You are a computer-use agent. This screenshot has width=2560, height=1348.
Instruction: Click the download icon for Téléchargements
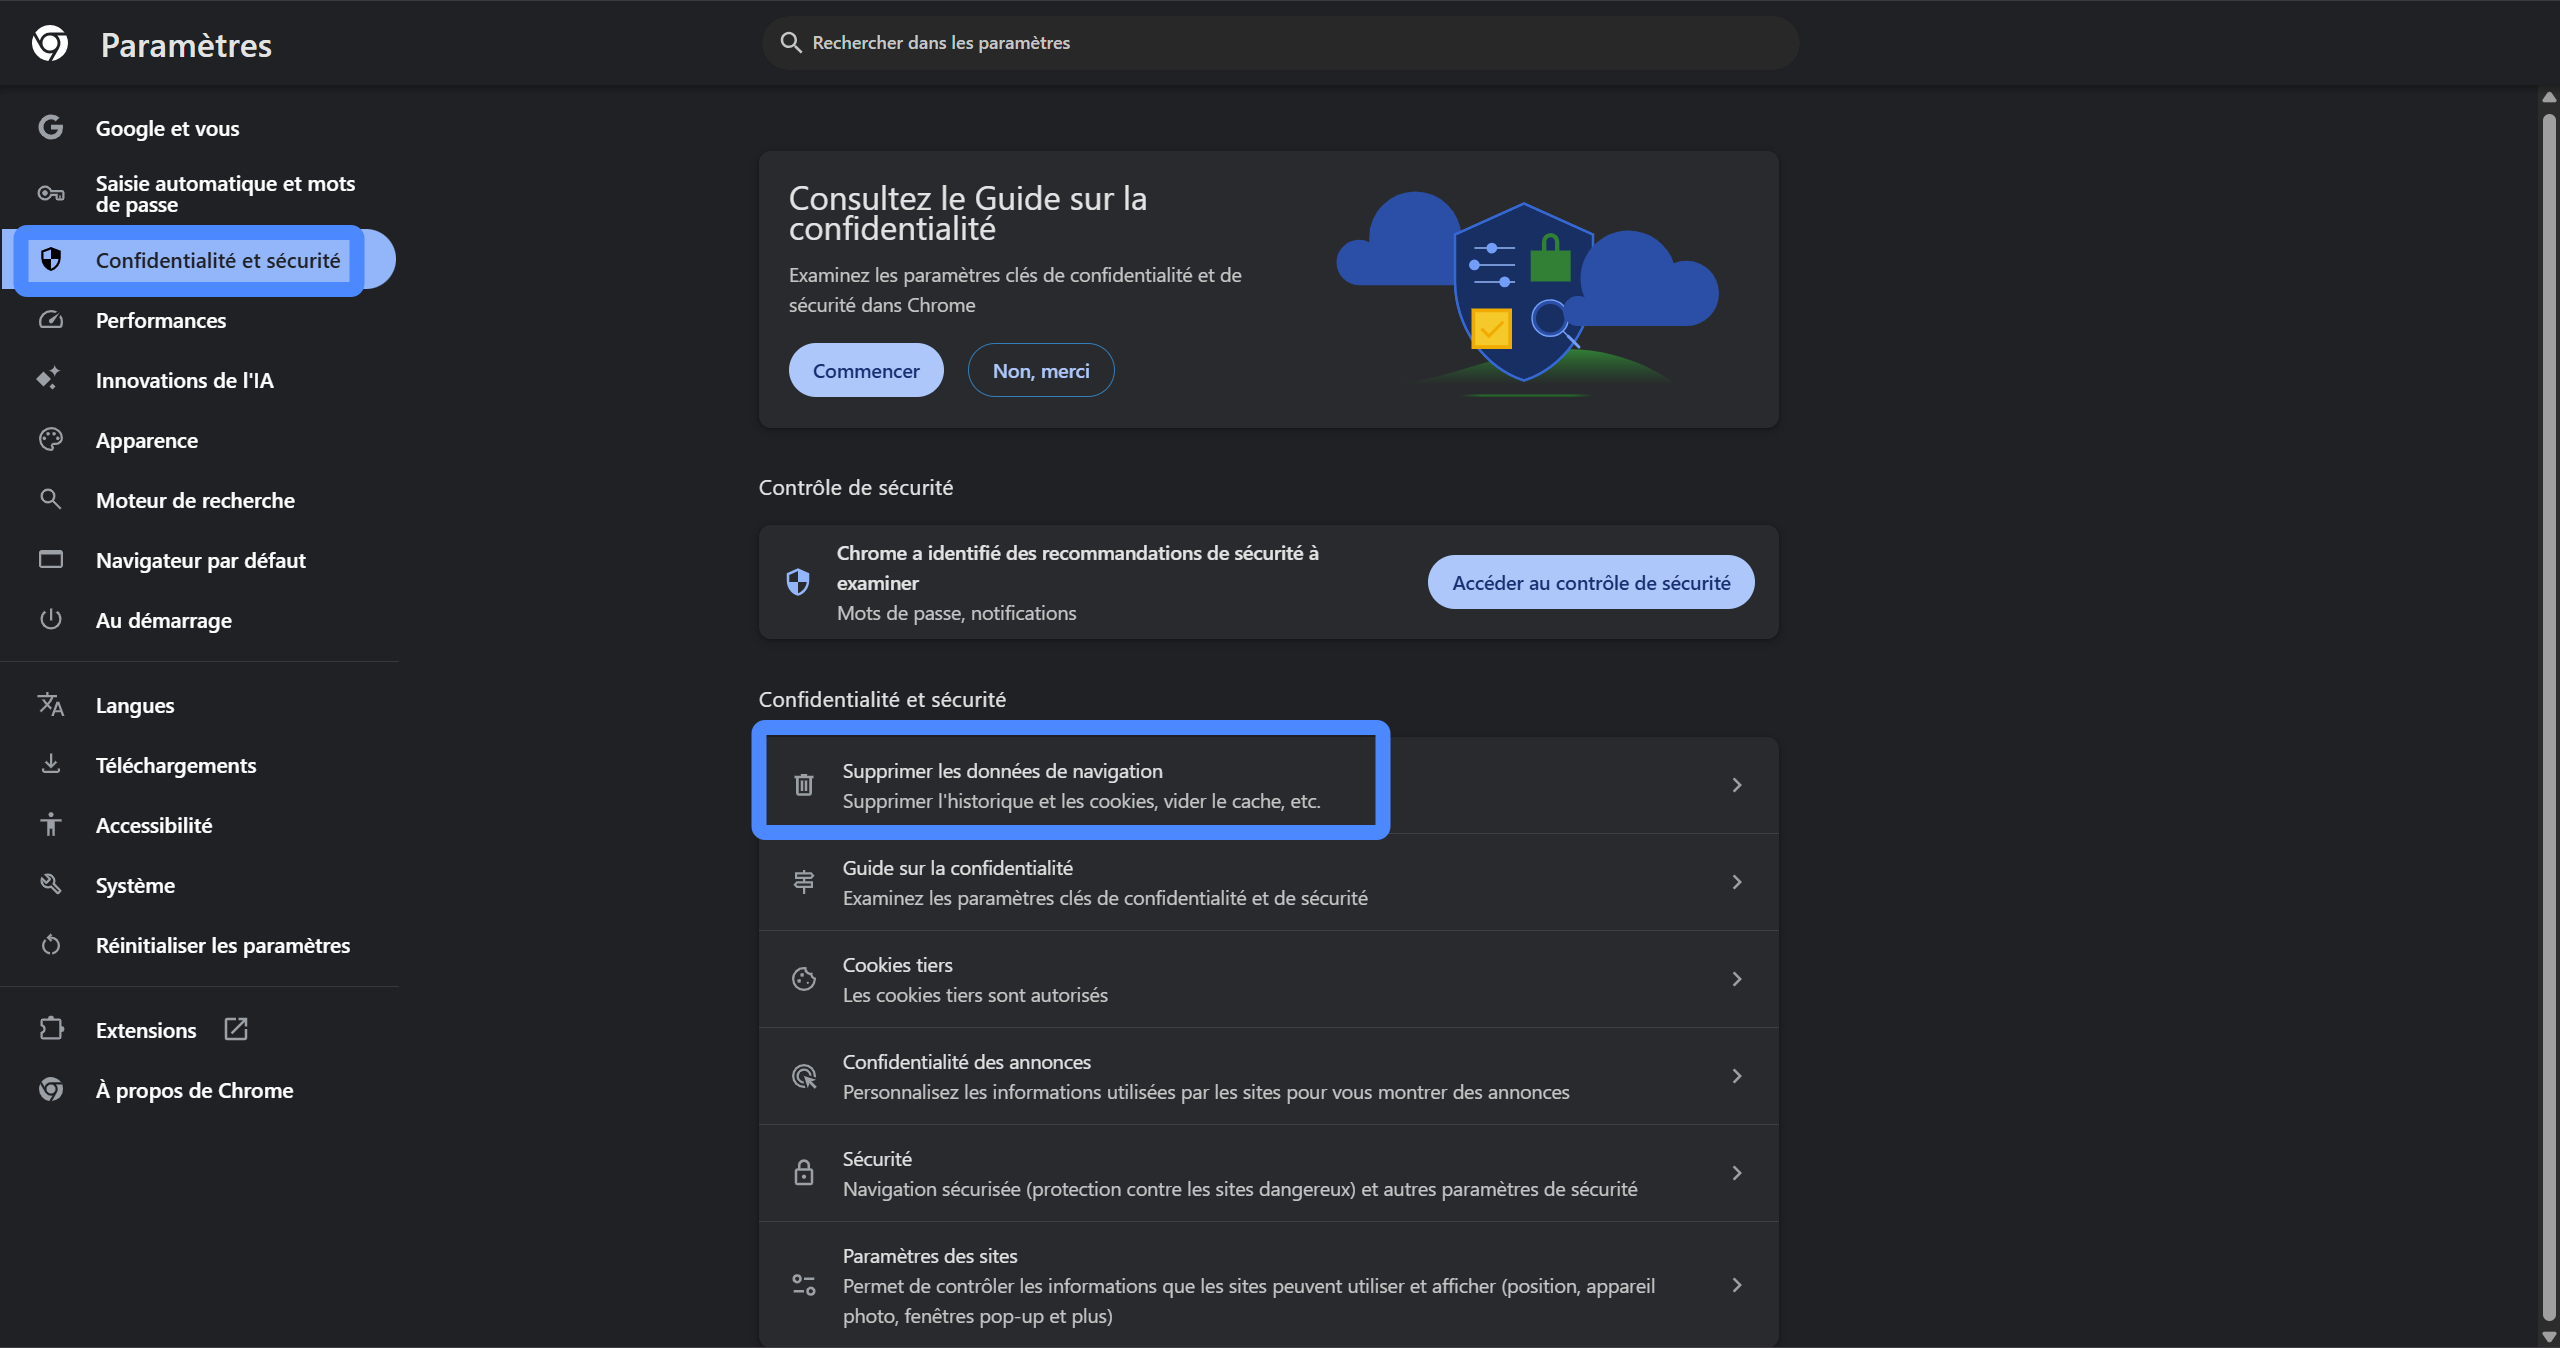[51, 764]
